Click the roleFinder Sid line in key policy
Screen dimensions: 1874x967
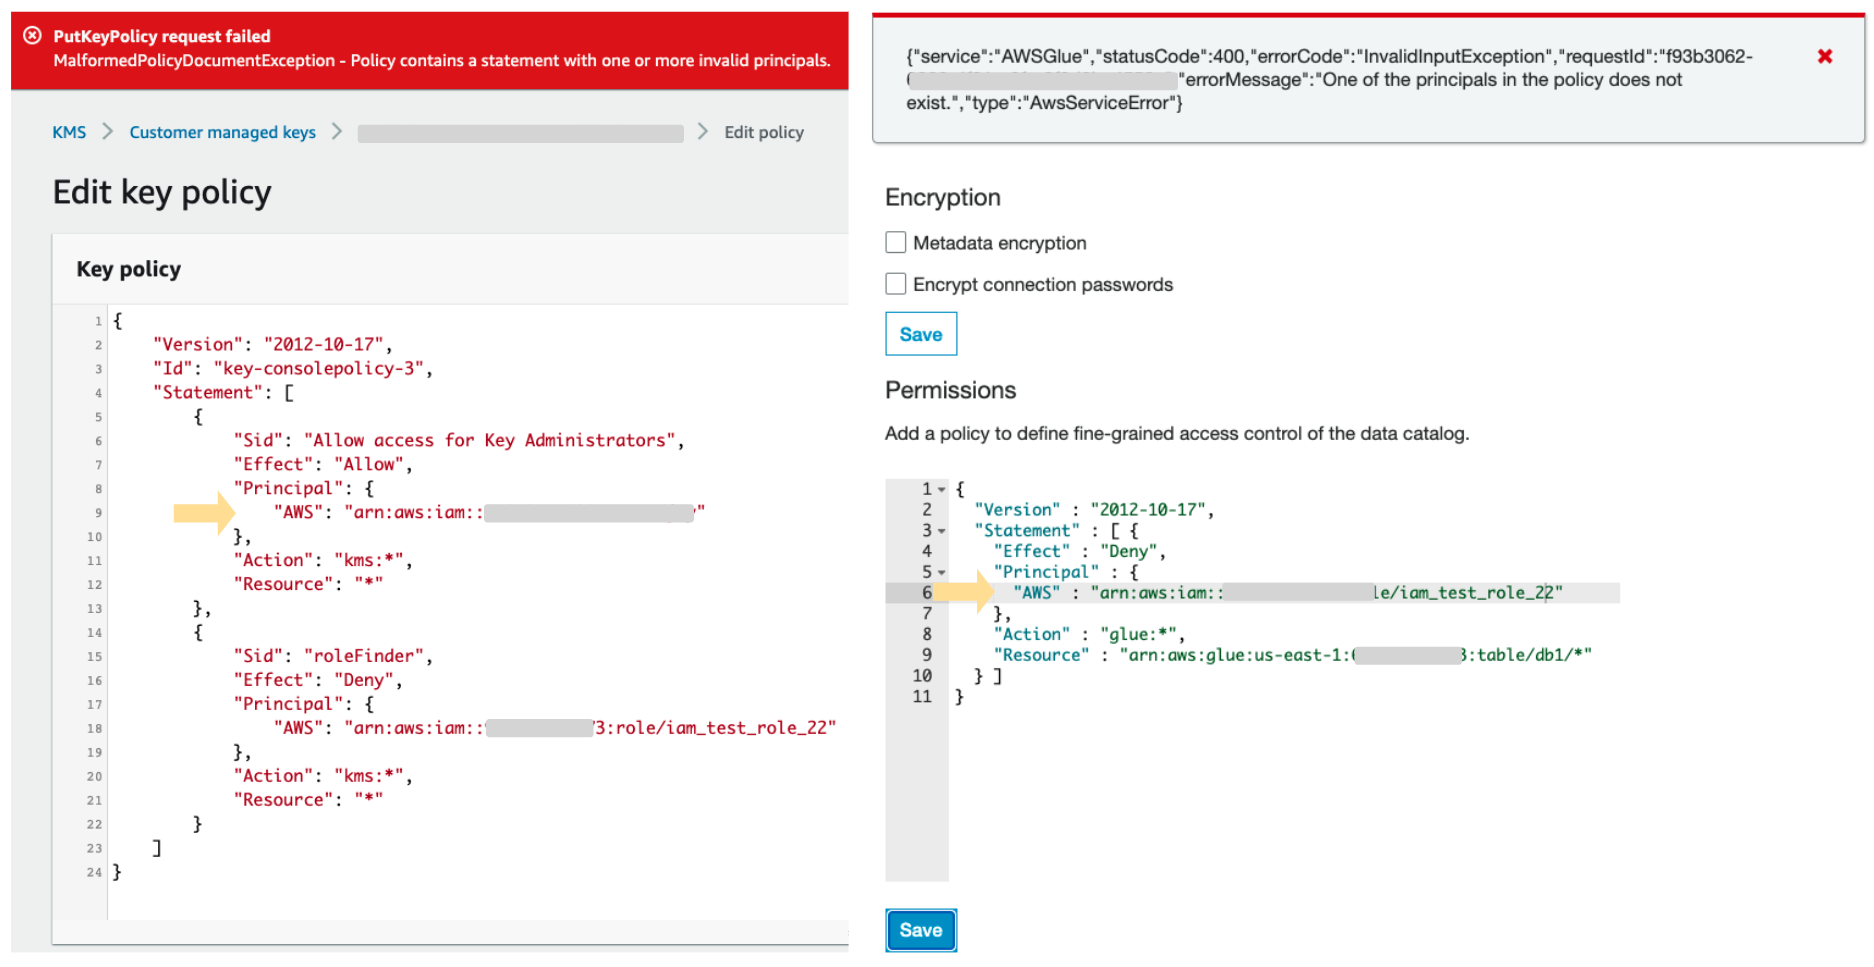(332, 656)
